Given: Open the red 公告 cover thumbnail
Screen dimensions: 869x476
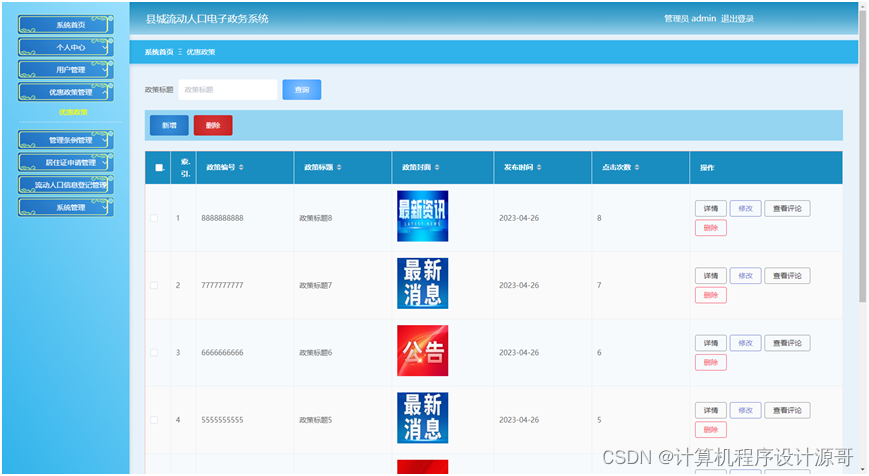Looking at the screenshot, I should (x=422, y=351).
